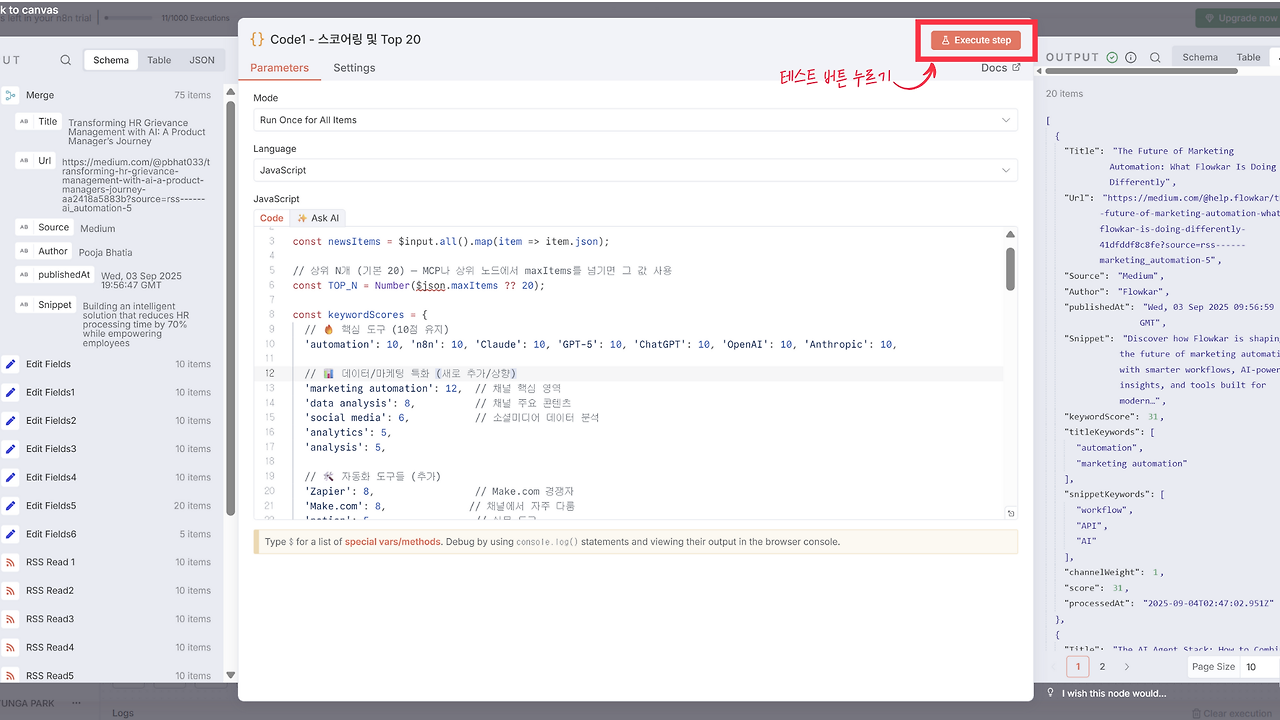Open the Page Size dropdown

(1260, 667)
